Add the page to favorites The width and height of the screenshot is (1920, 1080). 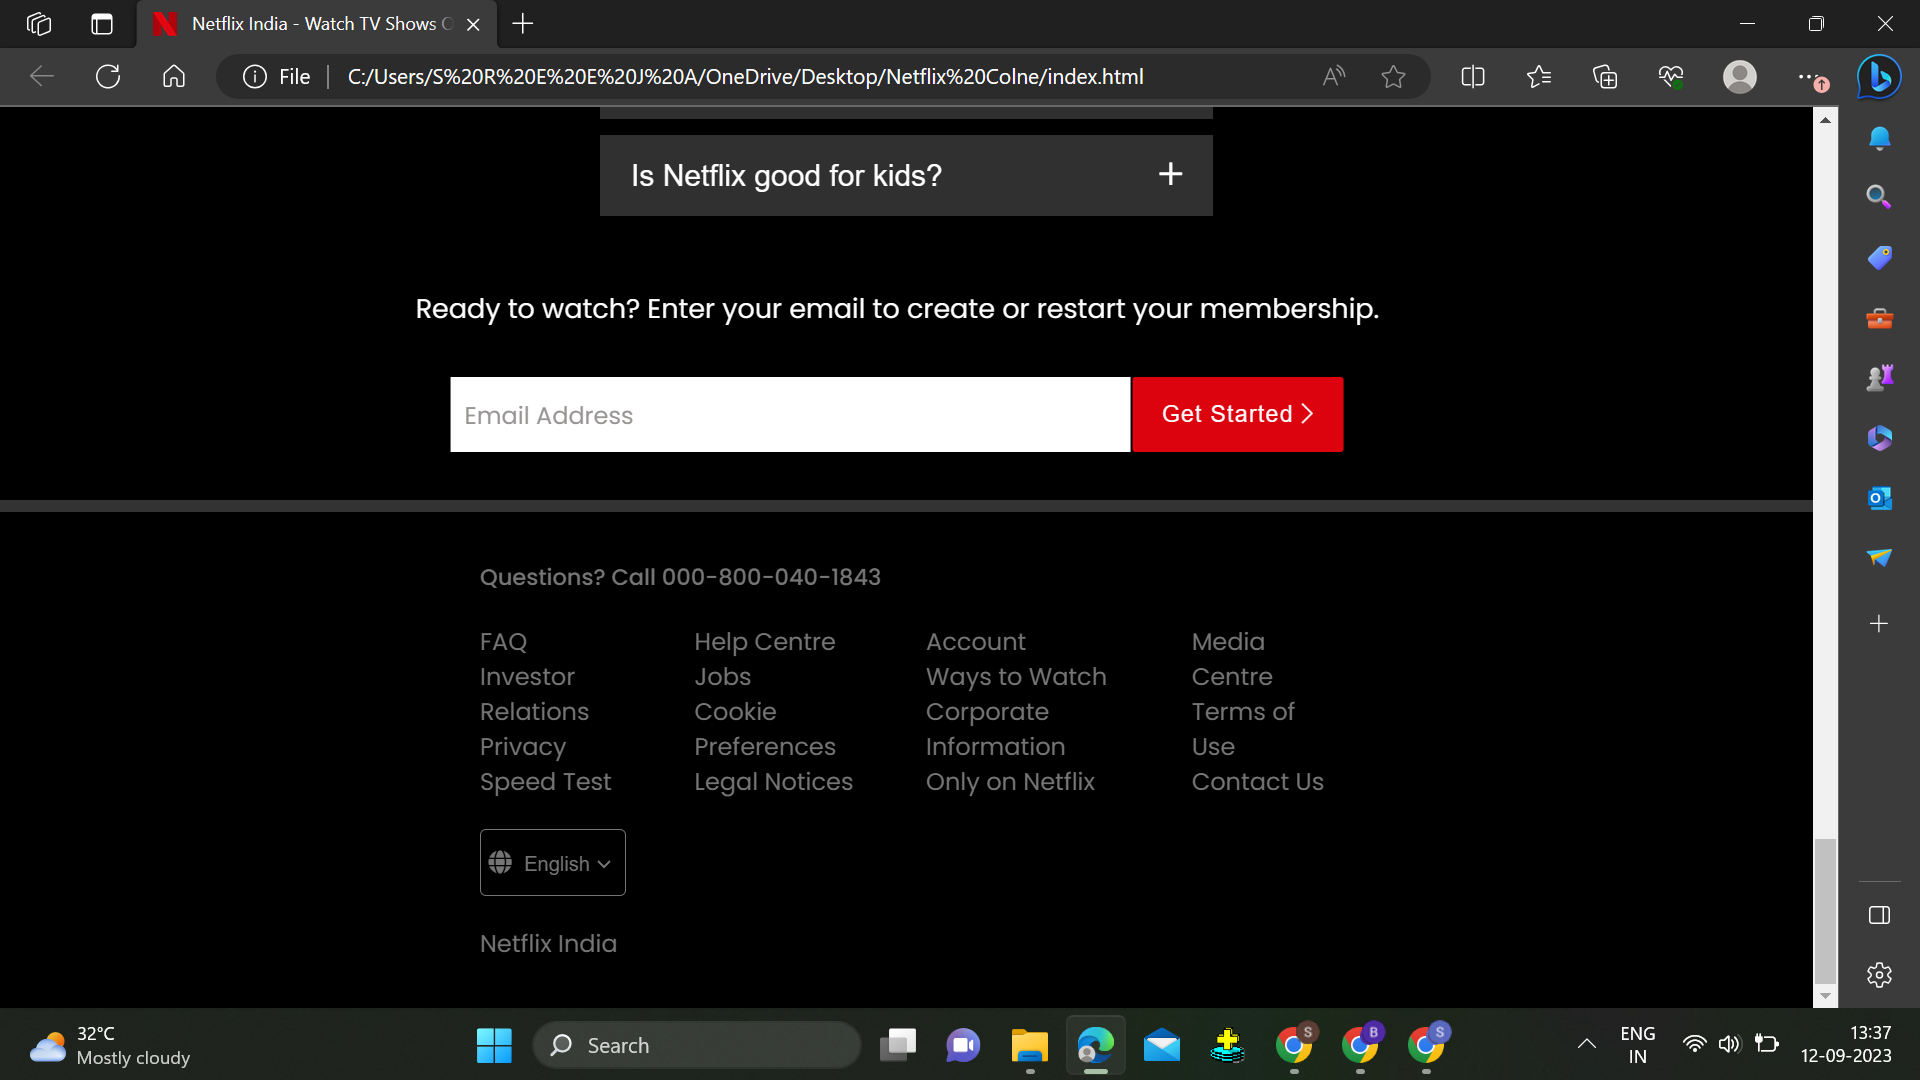tap(1393, 76)
